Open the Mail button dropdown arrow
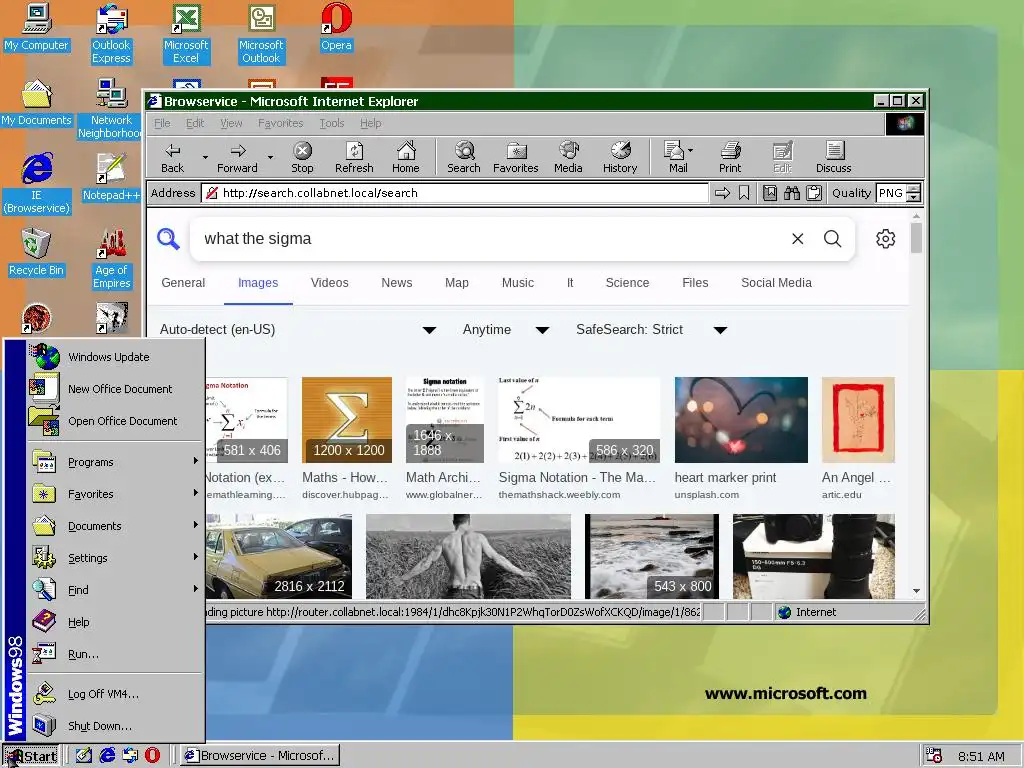The width and height of the screenshot is (1024, 768). click(690, 150)
